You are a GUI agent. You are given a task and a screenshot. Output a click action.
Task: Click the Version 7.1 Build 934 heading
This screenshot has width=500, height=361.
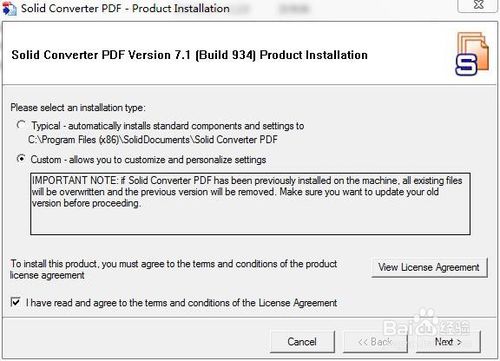click(x=189, y=55)
